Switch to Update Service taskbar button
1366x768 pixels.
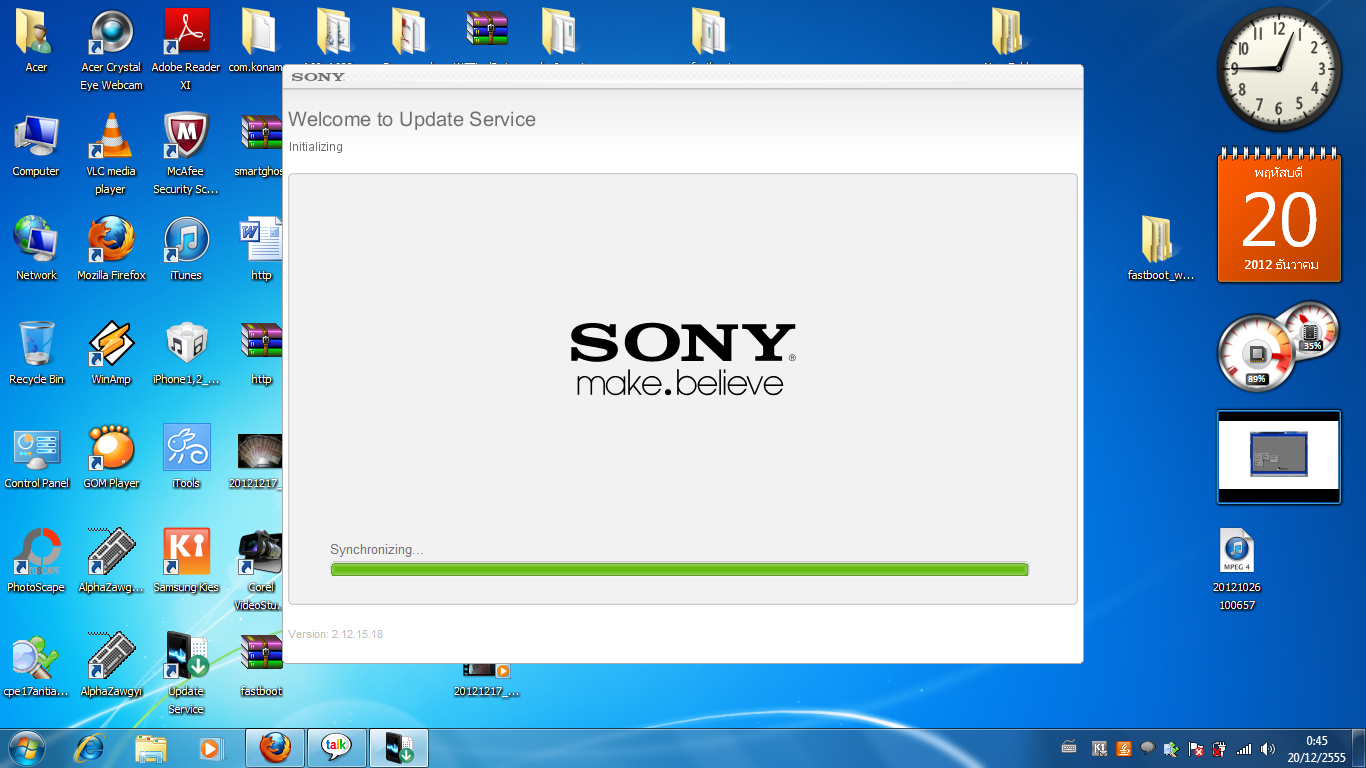pyautogui.click(x=398, y=748)
